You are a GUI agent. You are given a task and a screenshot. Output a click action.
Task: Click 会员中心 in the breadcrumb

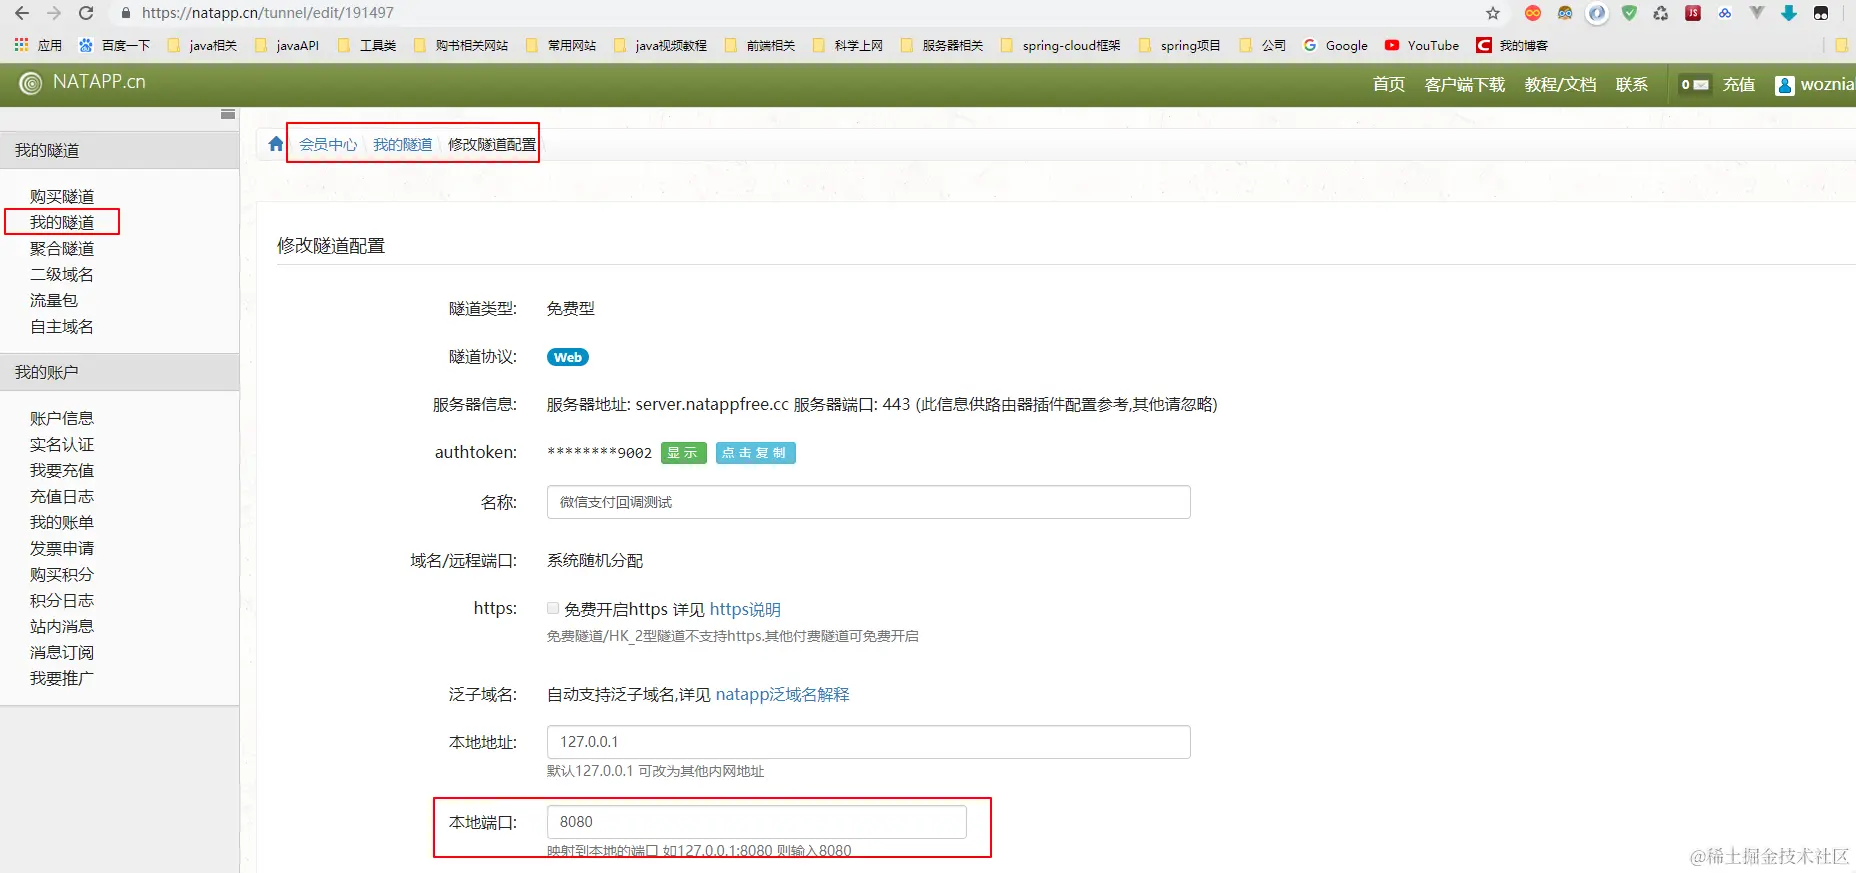(x=328, y=144)
